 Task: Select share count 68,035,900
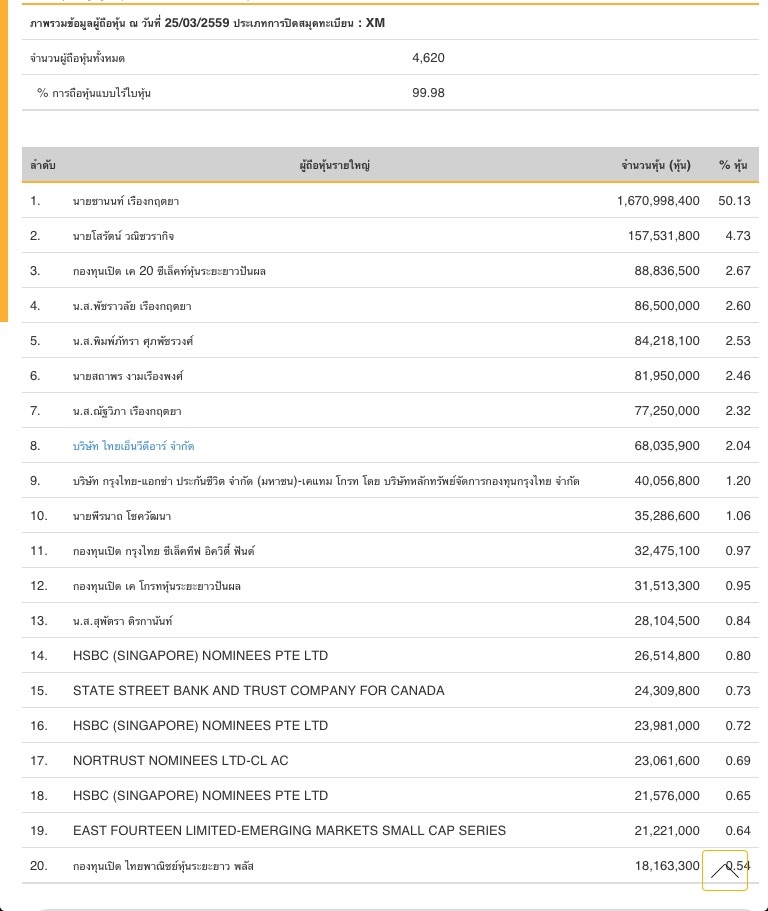coord(667,446)
